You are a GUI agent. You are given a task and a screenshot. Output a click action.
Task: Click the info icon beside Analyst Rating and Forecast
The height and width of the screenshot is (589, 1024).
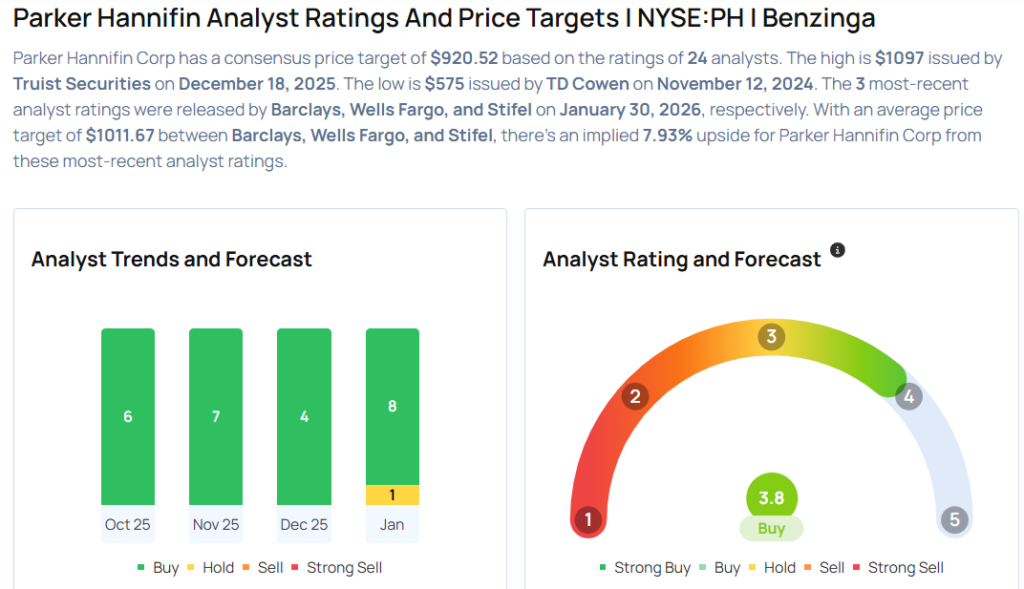838,250
